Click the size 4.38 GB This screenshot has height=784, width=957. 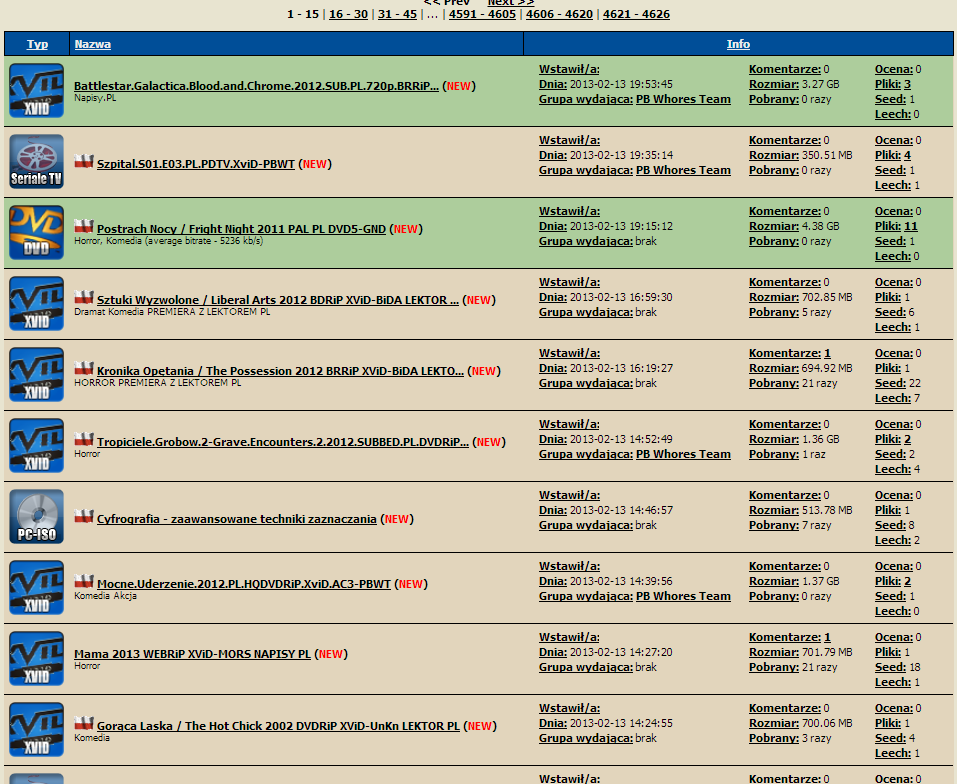pos(820,226)
